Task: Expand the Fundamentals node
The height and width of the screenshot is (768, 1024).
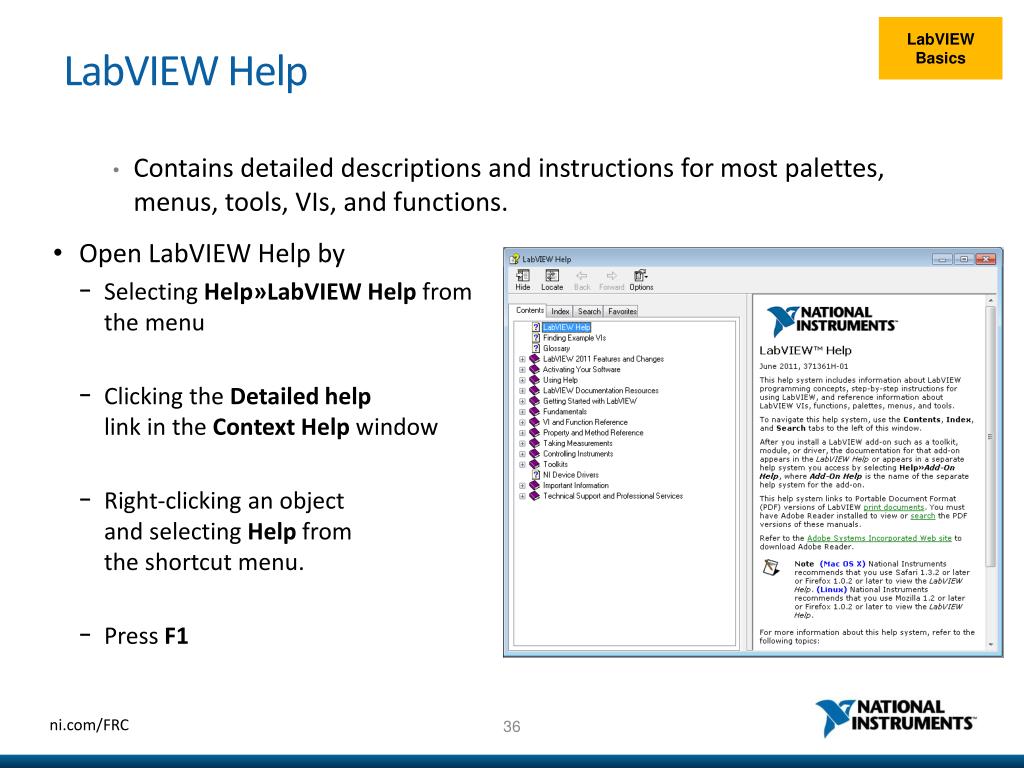Action: click(522, 411)
